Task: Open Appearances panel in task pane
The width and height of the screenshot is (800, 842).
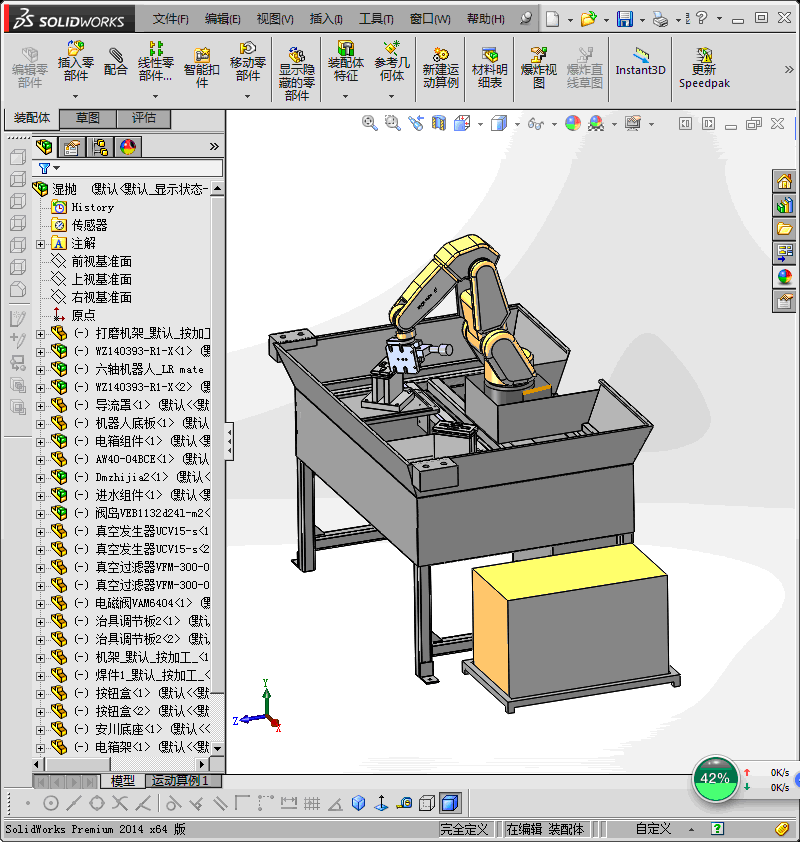Action: click(784, 277)
